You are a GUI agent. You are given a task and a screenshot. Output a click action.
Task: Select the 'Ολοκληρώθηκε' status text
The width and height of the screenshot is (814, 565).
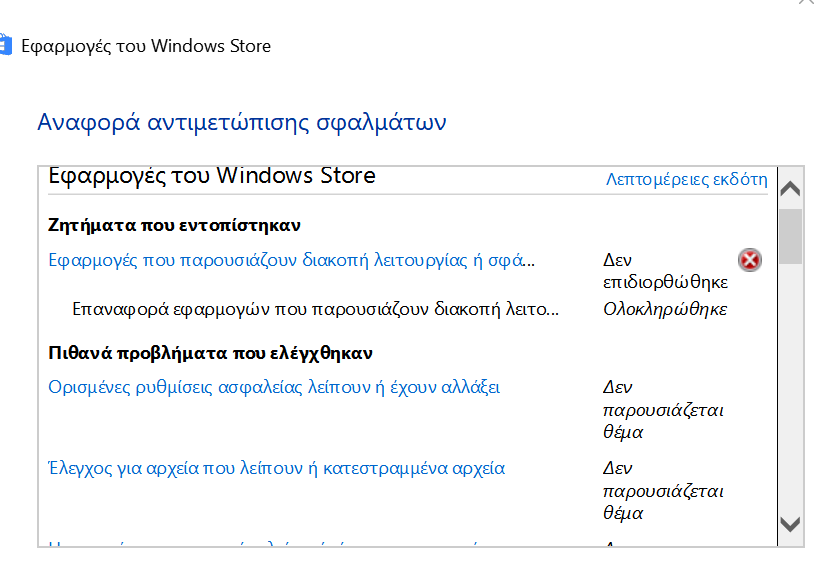(x=665, y=310)
